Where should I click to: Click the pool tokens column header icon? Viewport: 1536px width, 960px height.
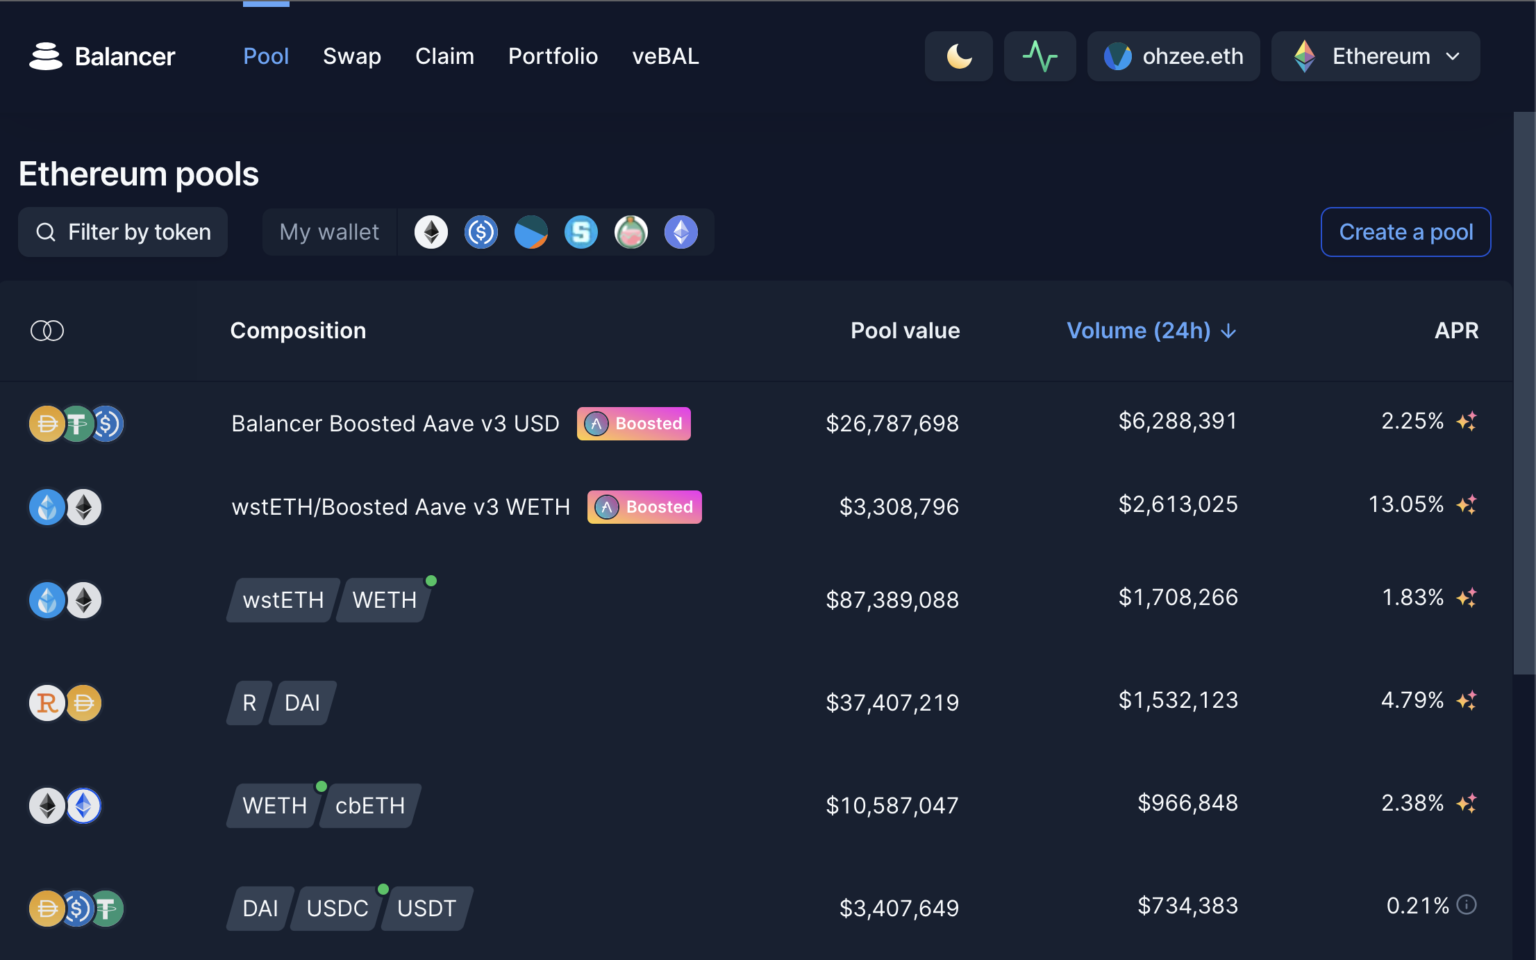(x=47, y=331)
